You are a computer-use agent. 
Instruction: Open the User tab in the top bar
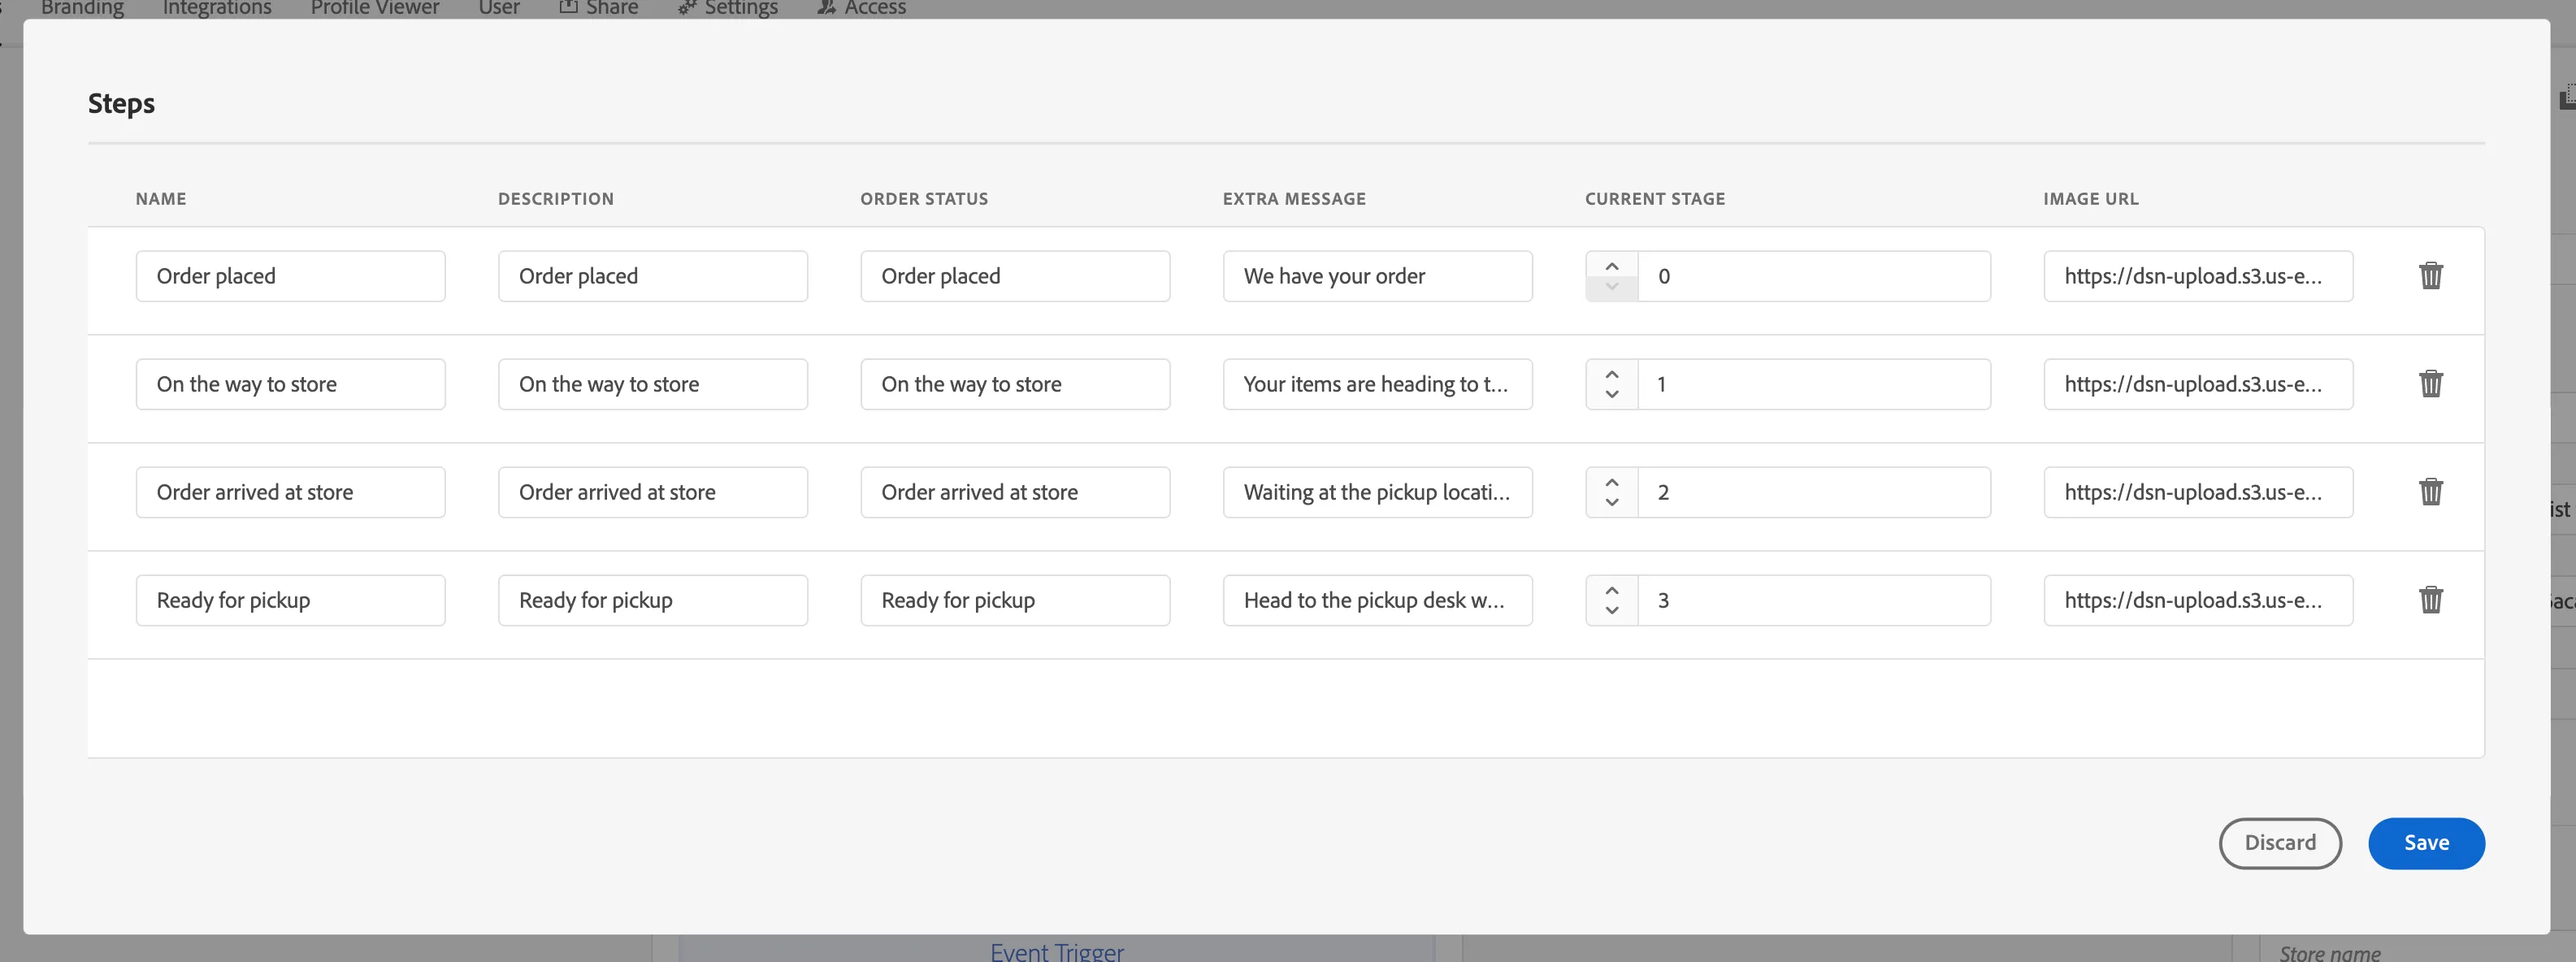(499, 8)
